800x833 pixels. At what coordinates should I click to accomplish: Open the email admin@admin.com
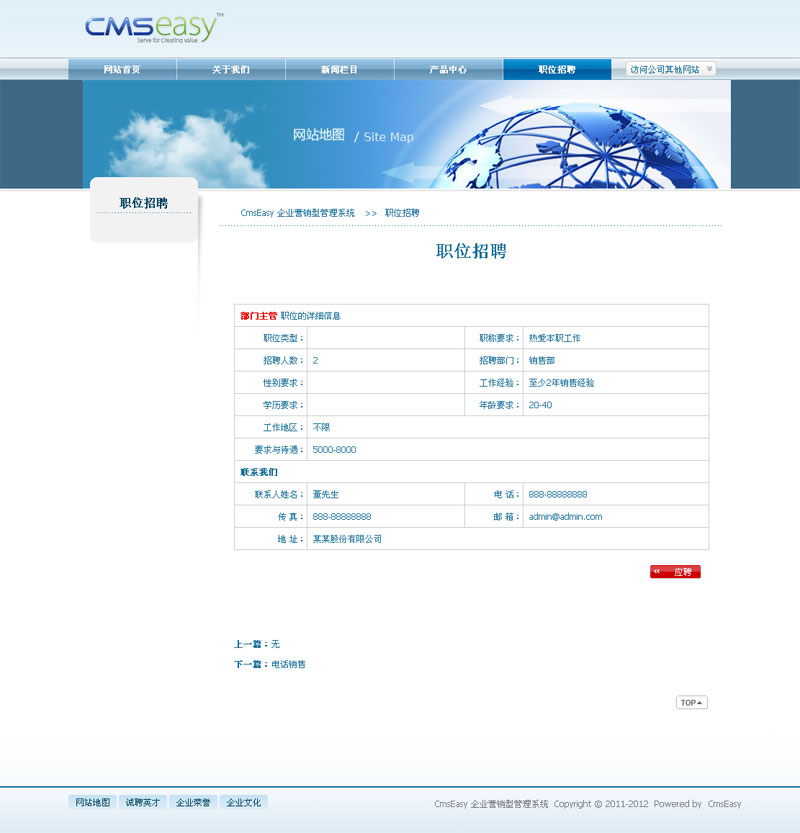[x=565, y=517]
